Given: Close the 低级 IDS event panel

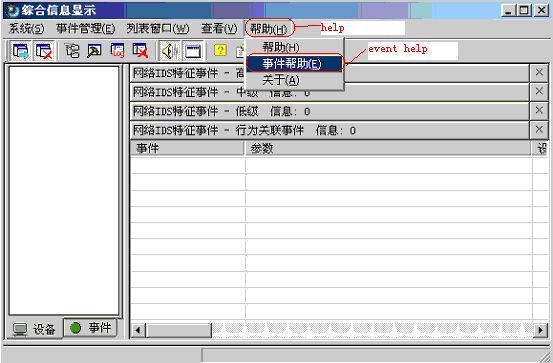Looking at the screenshot, I should click(x=539, y=111).
